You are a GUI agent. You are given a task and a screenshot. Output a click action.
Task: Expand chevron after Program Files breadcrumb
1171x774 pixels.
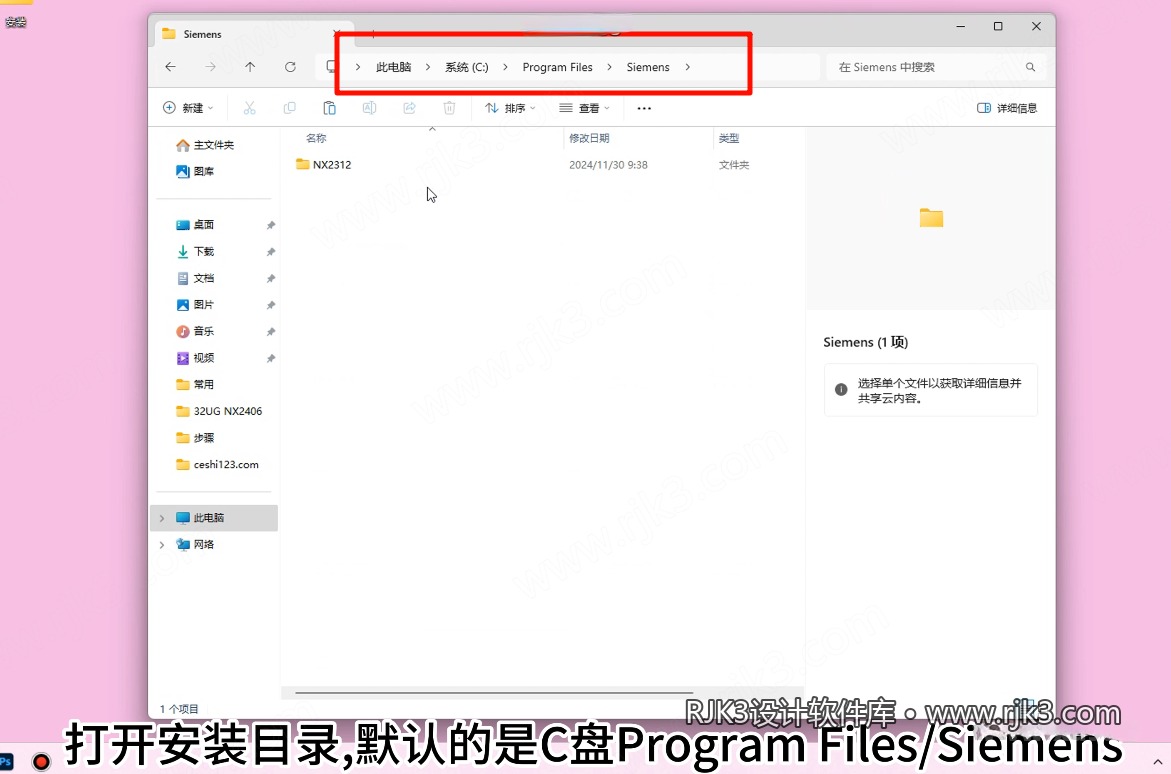point(609,67)
